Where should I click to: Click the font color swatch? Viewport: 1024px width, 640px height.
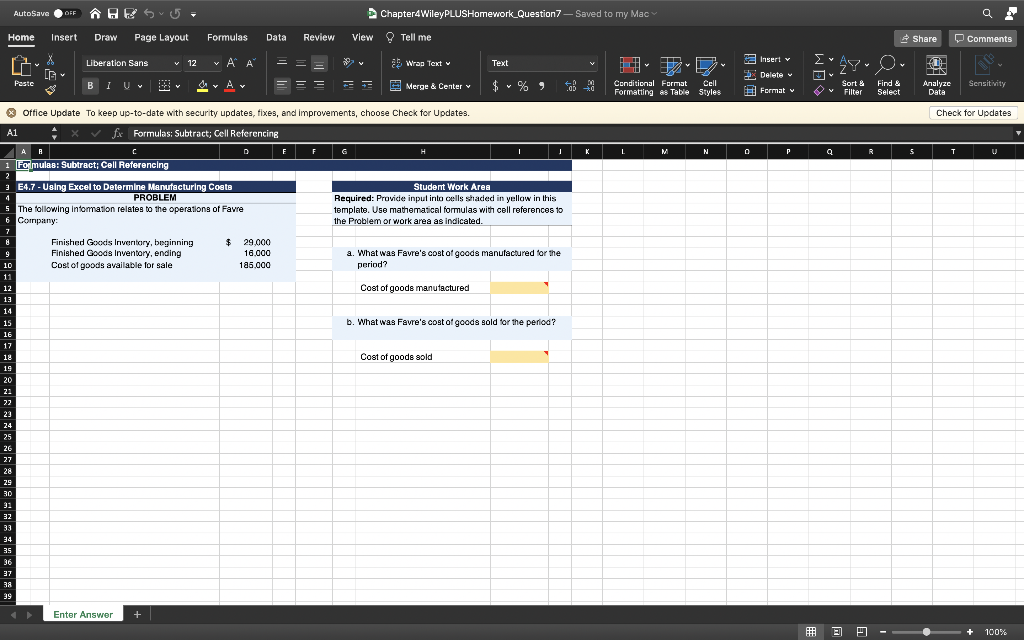[229, 86]
